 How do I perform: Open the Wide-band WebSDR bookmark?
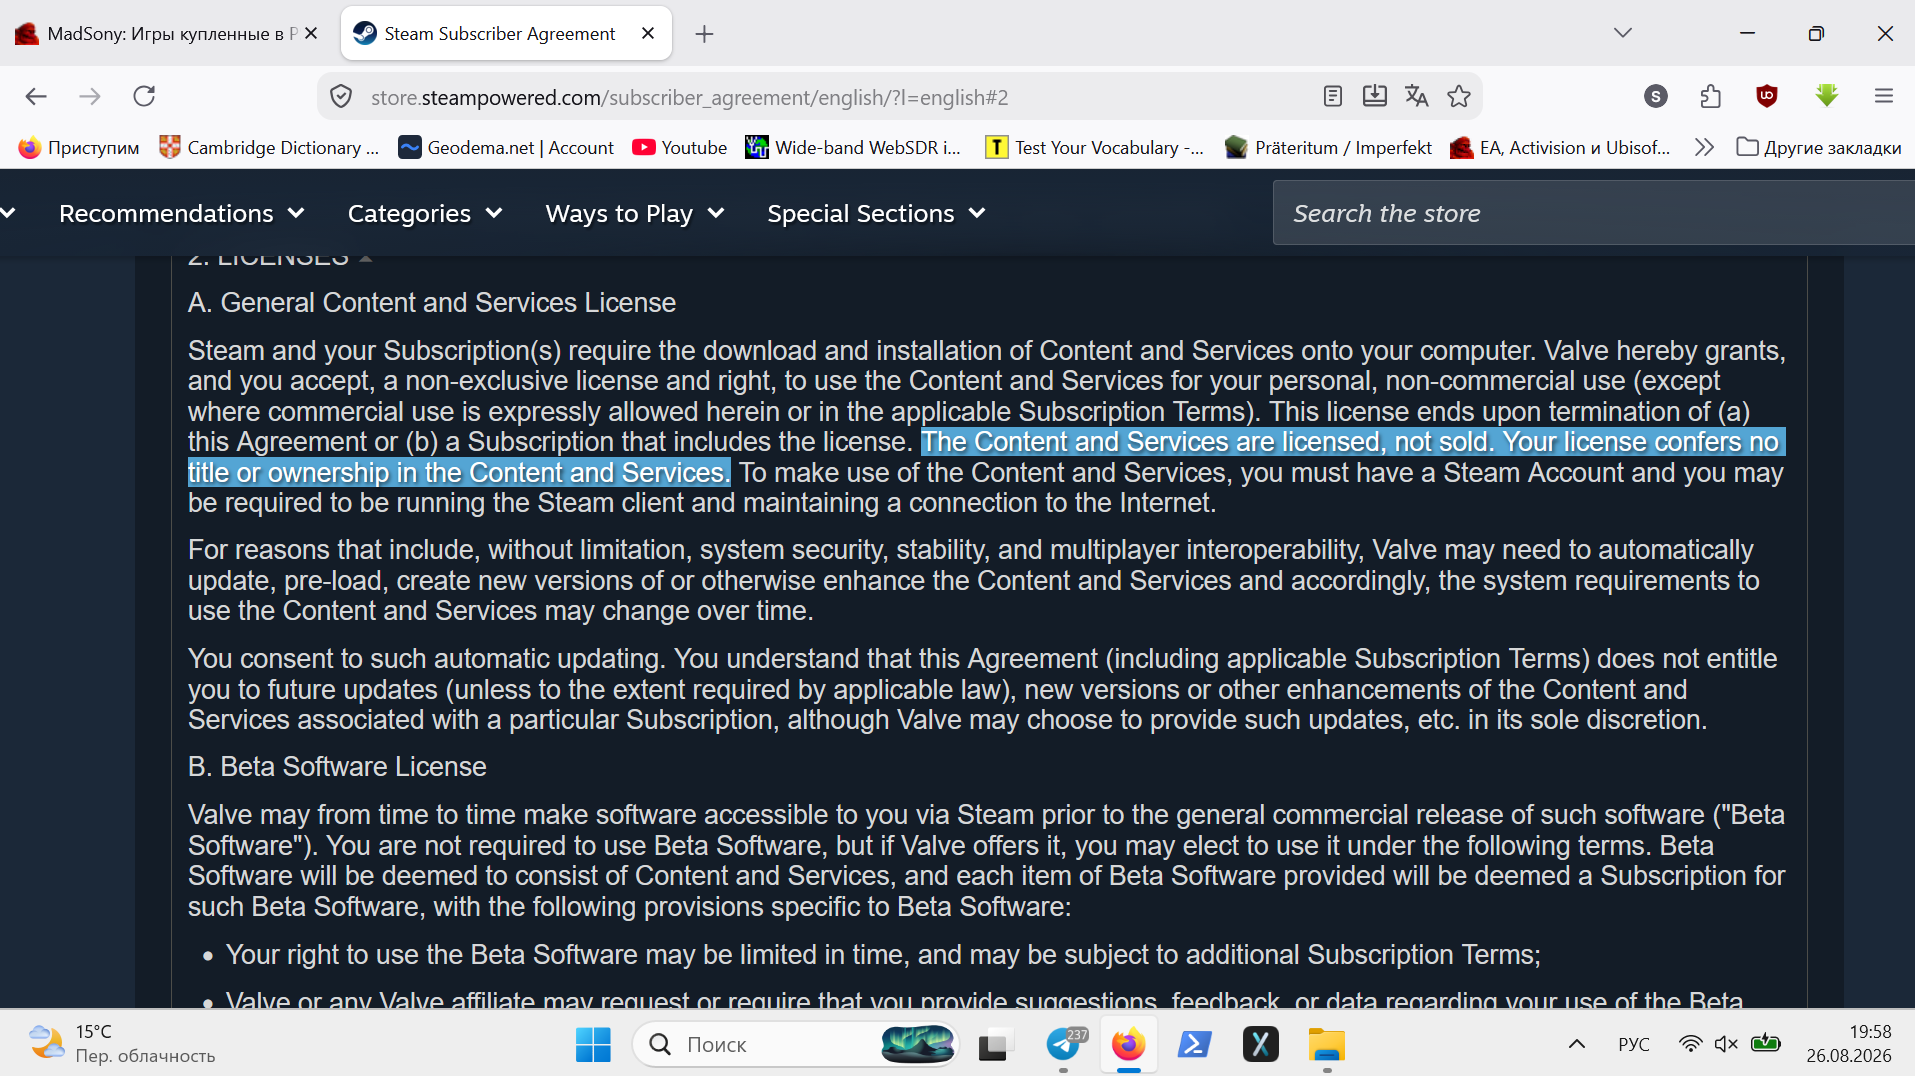point(854,147)
